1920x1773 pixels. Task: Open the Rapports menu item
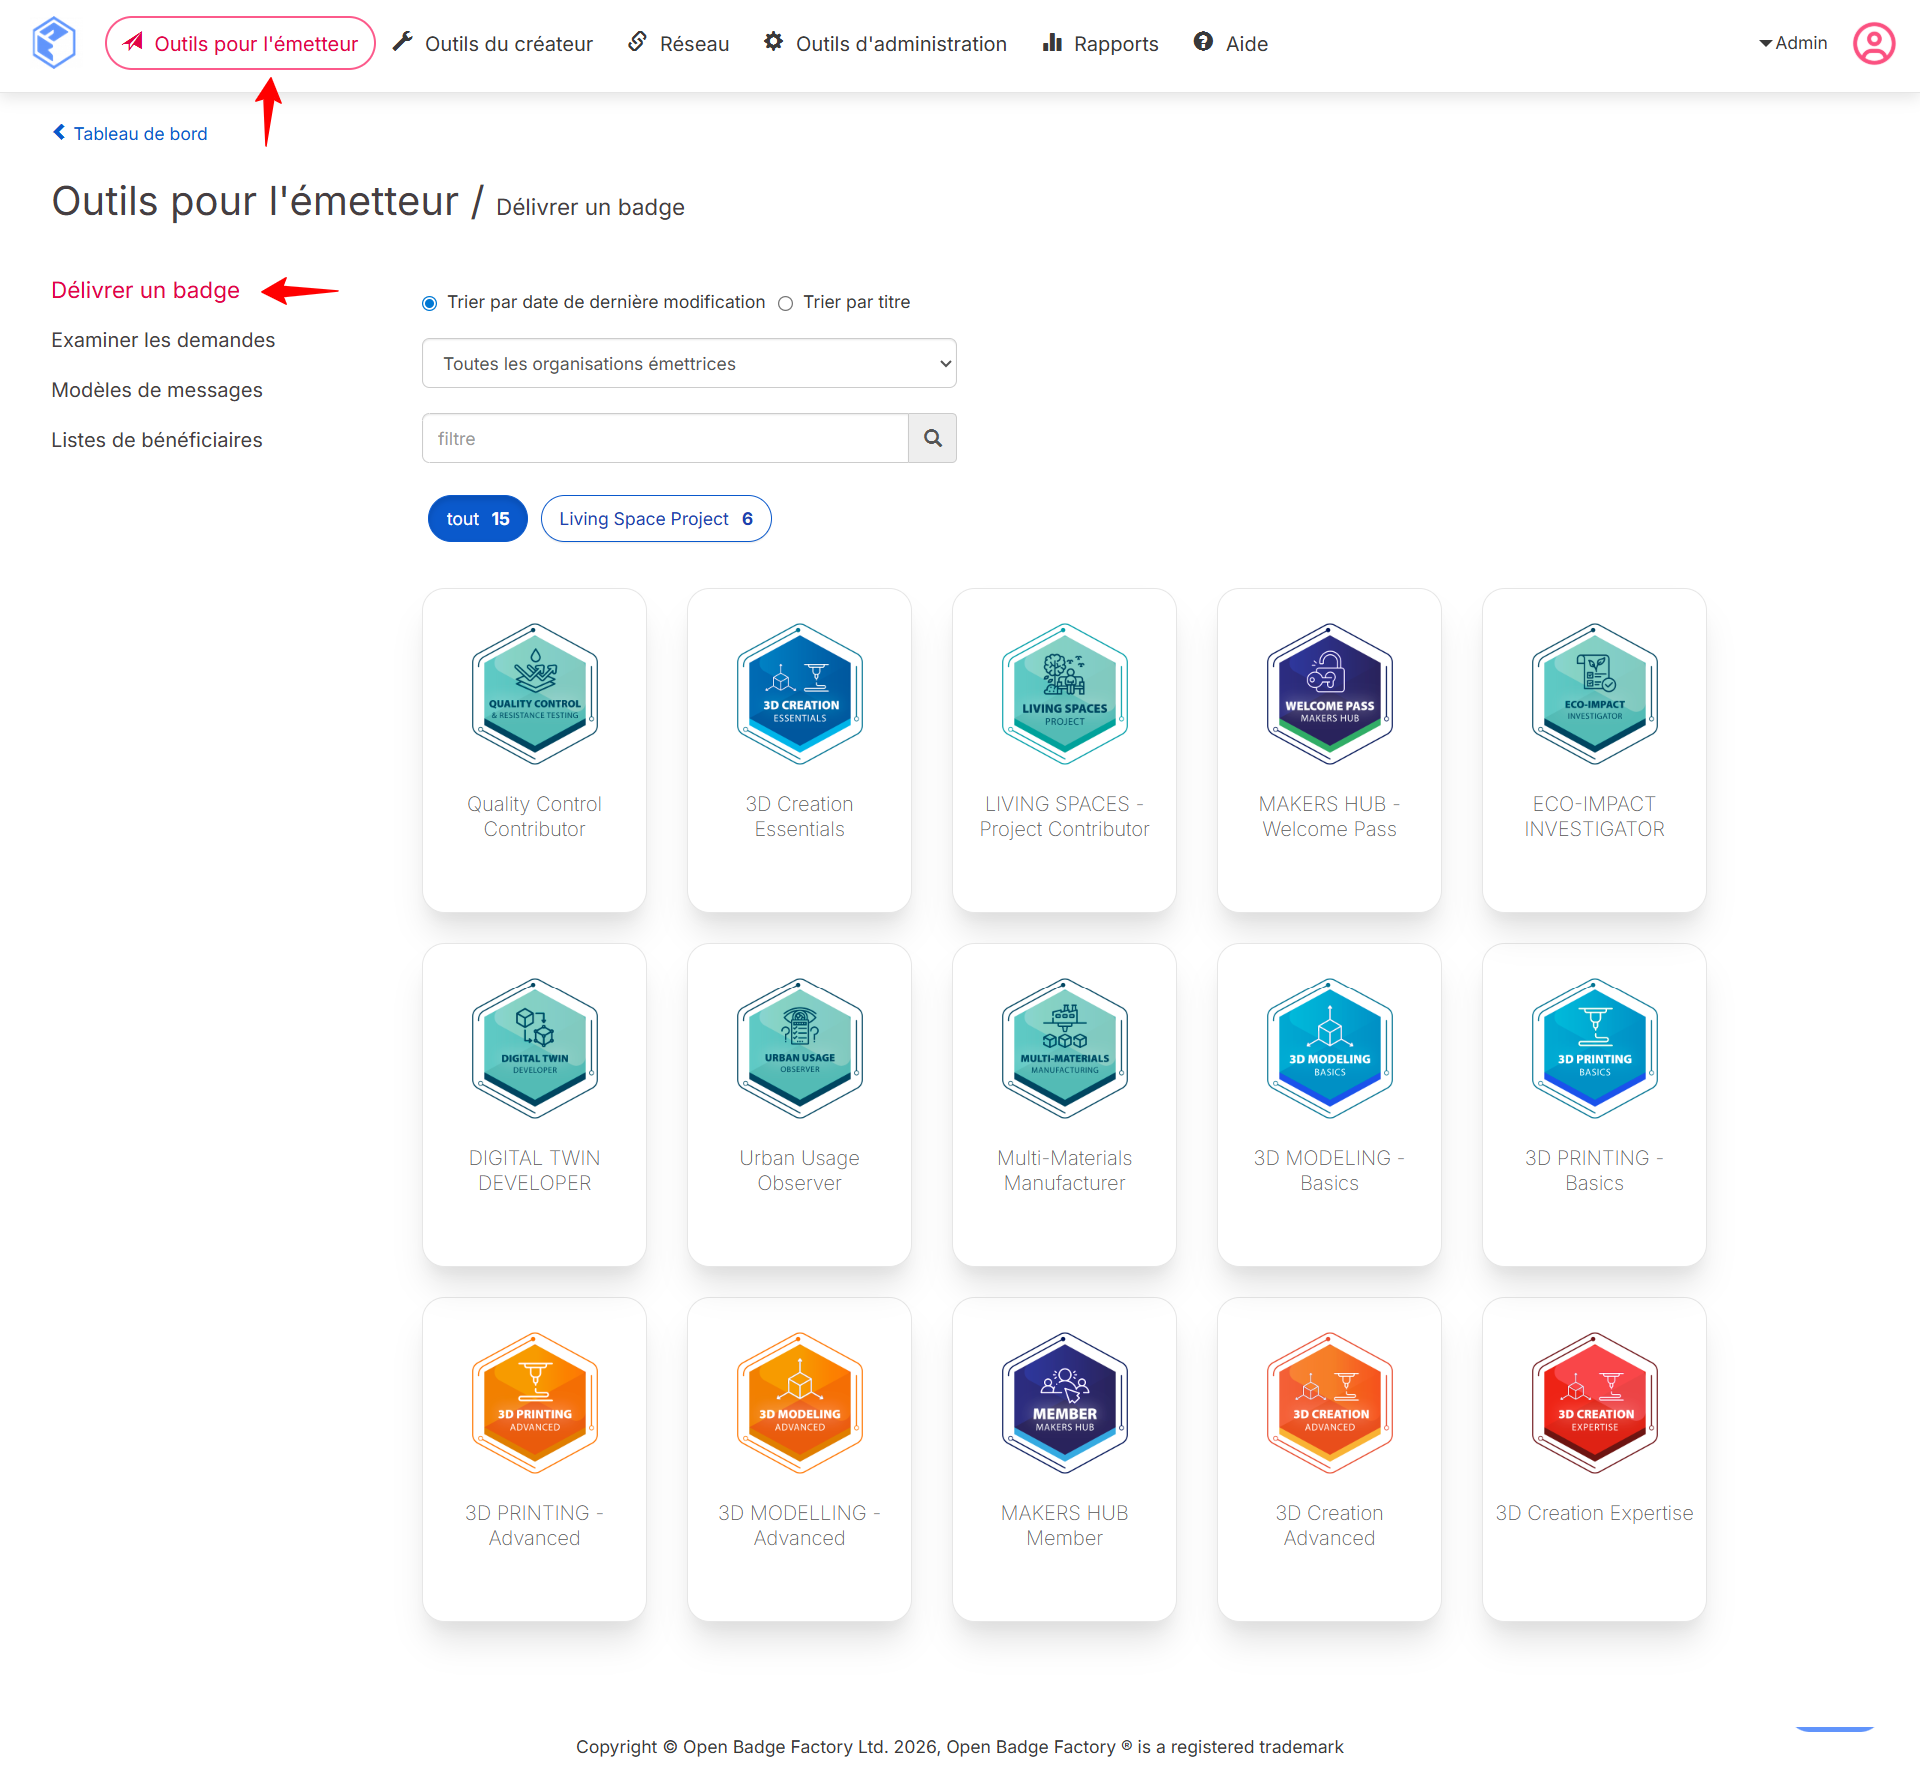click(1101, 43)
